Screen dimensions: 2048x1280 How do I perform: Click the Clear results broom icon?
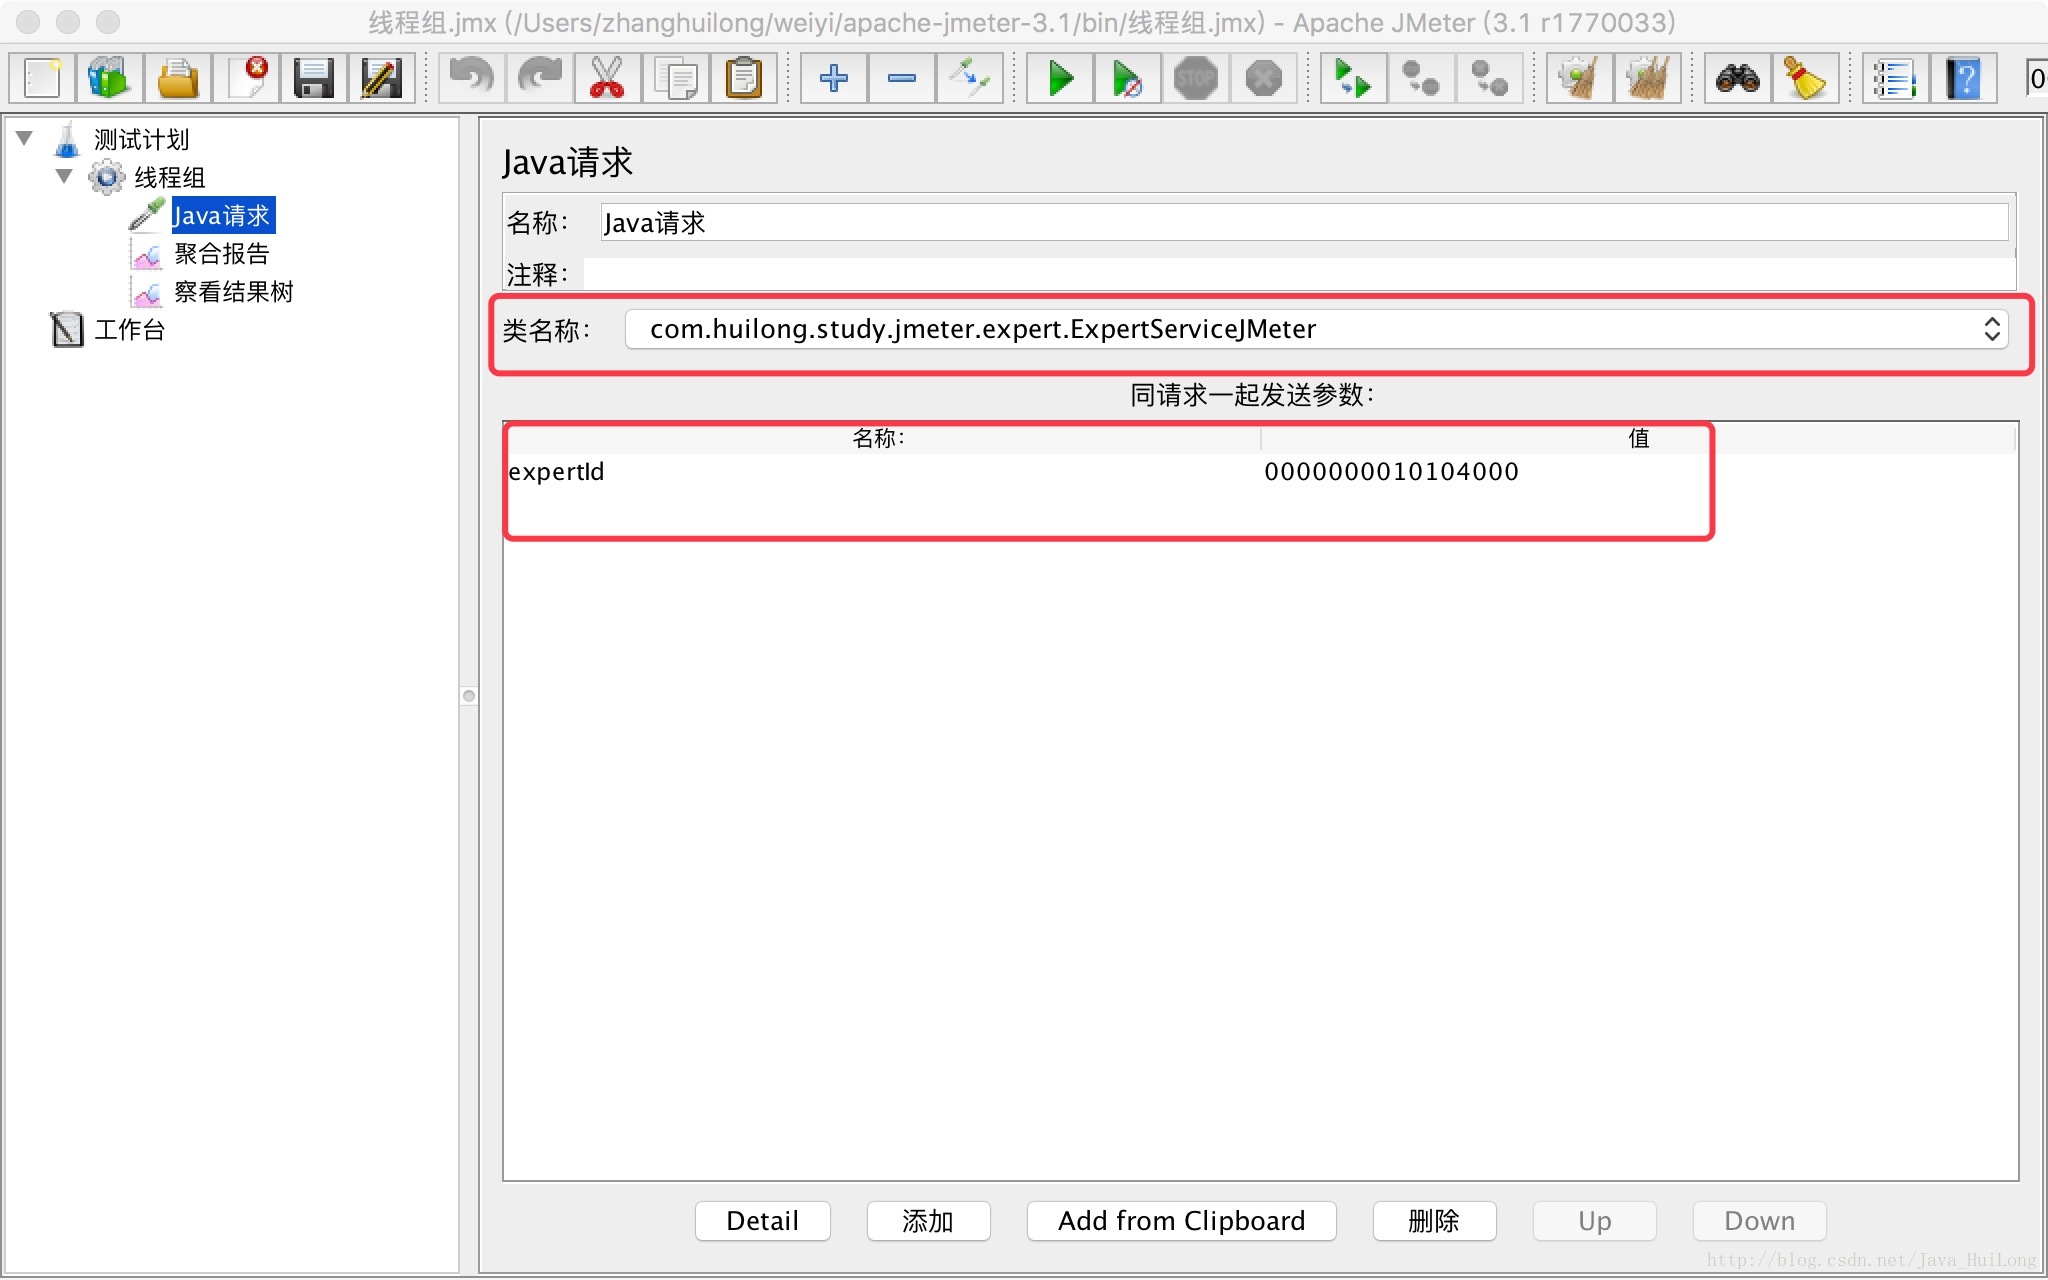click(x=1579, y=78)
